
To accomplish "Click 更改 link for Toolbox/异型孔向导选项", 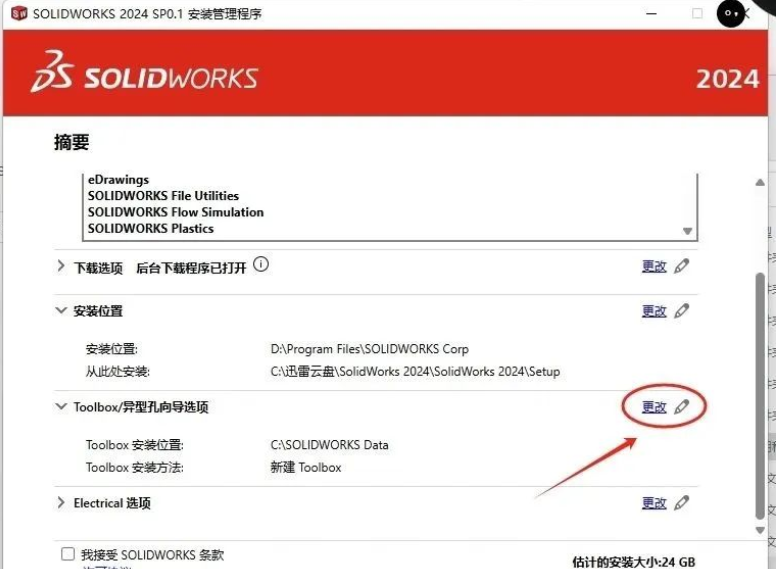I will pyautogui.click(x=654, y=407).
